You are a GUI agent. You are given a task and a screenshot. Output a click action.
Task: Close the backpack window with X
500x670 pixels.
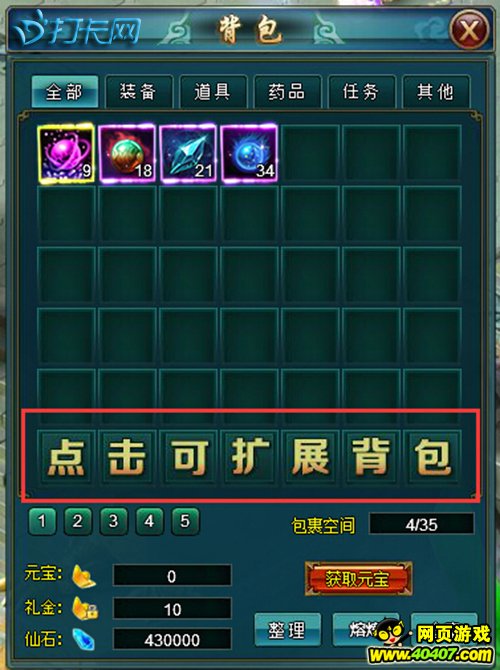pos(469,30)
